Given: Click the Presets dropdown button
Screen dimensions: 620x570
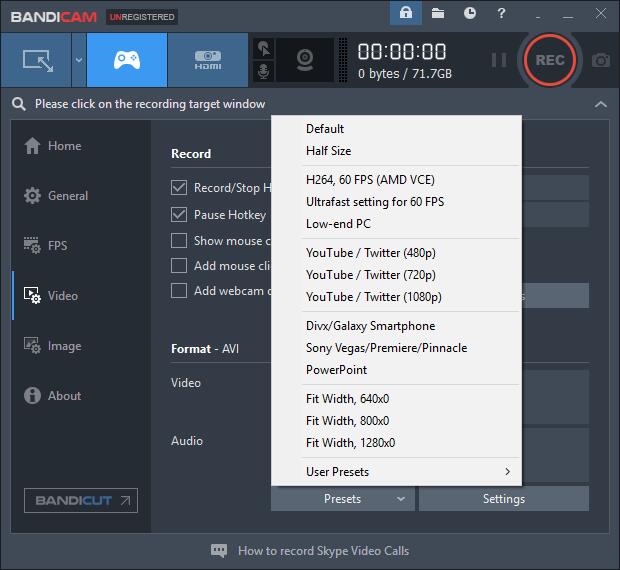Looking at the screenshot, I should (x=343, y=499).
